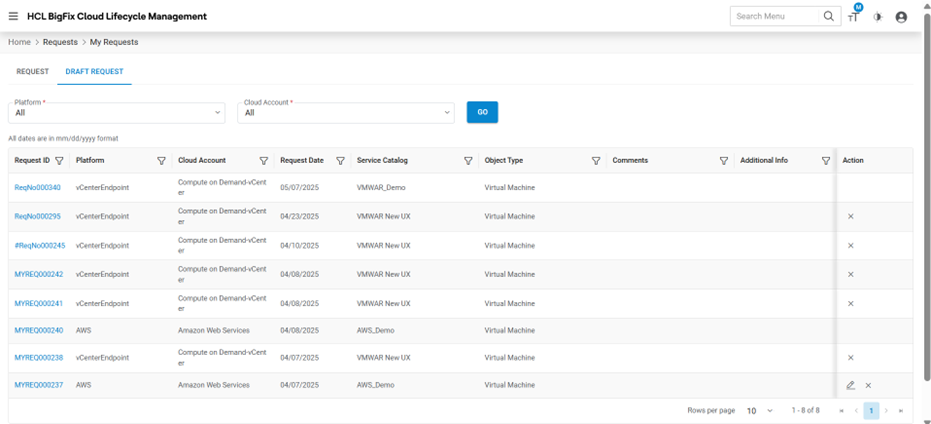
Task: Filter the Service Catalog column
Action: (x=468, y=161)
